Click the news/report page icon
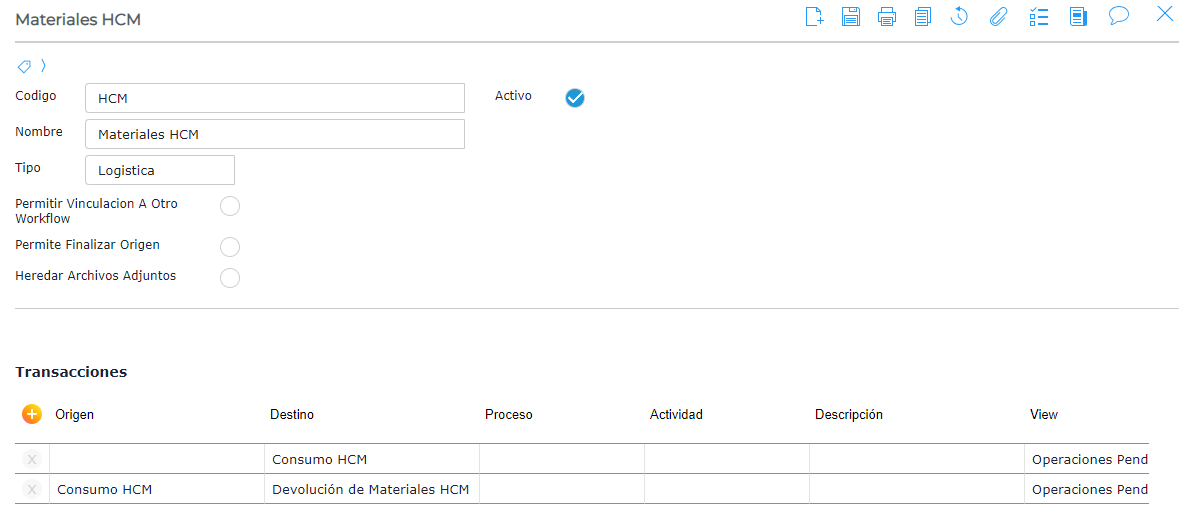This screenshot has height=509, width=1179. click(1078, 16)
